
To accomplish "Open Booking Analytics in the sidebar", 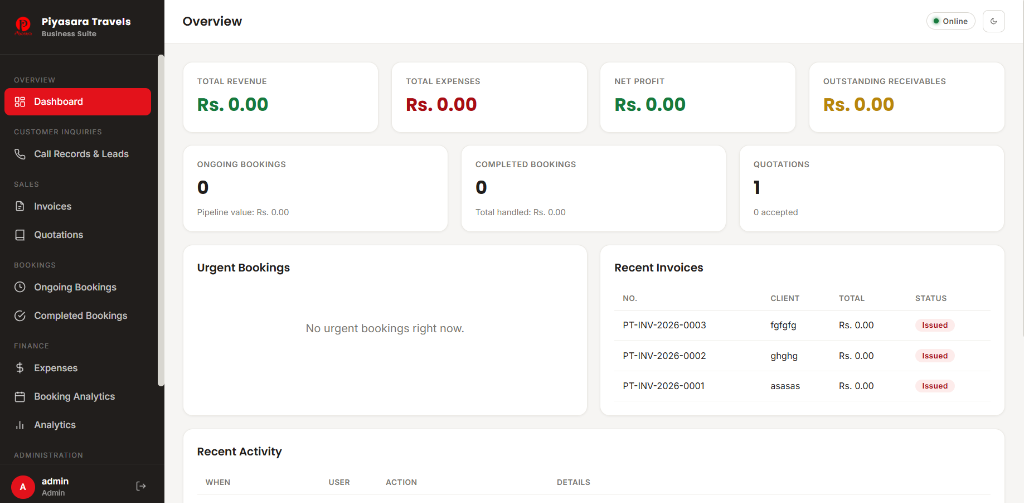I will pos(78,397).
